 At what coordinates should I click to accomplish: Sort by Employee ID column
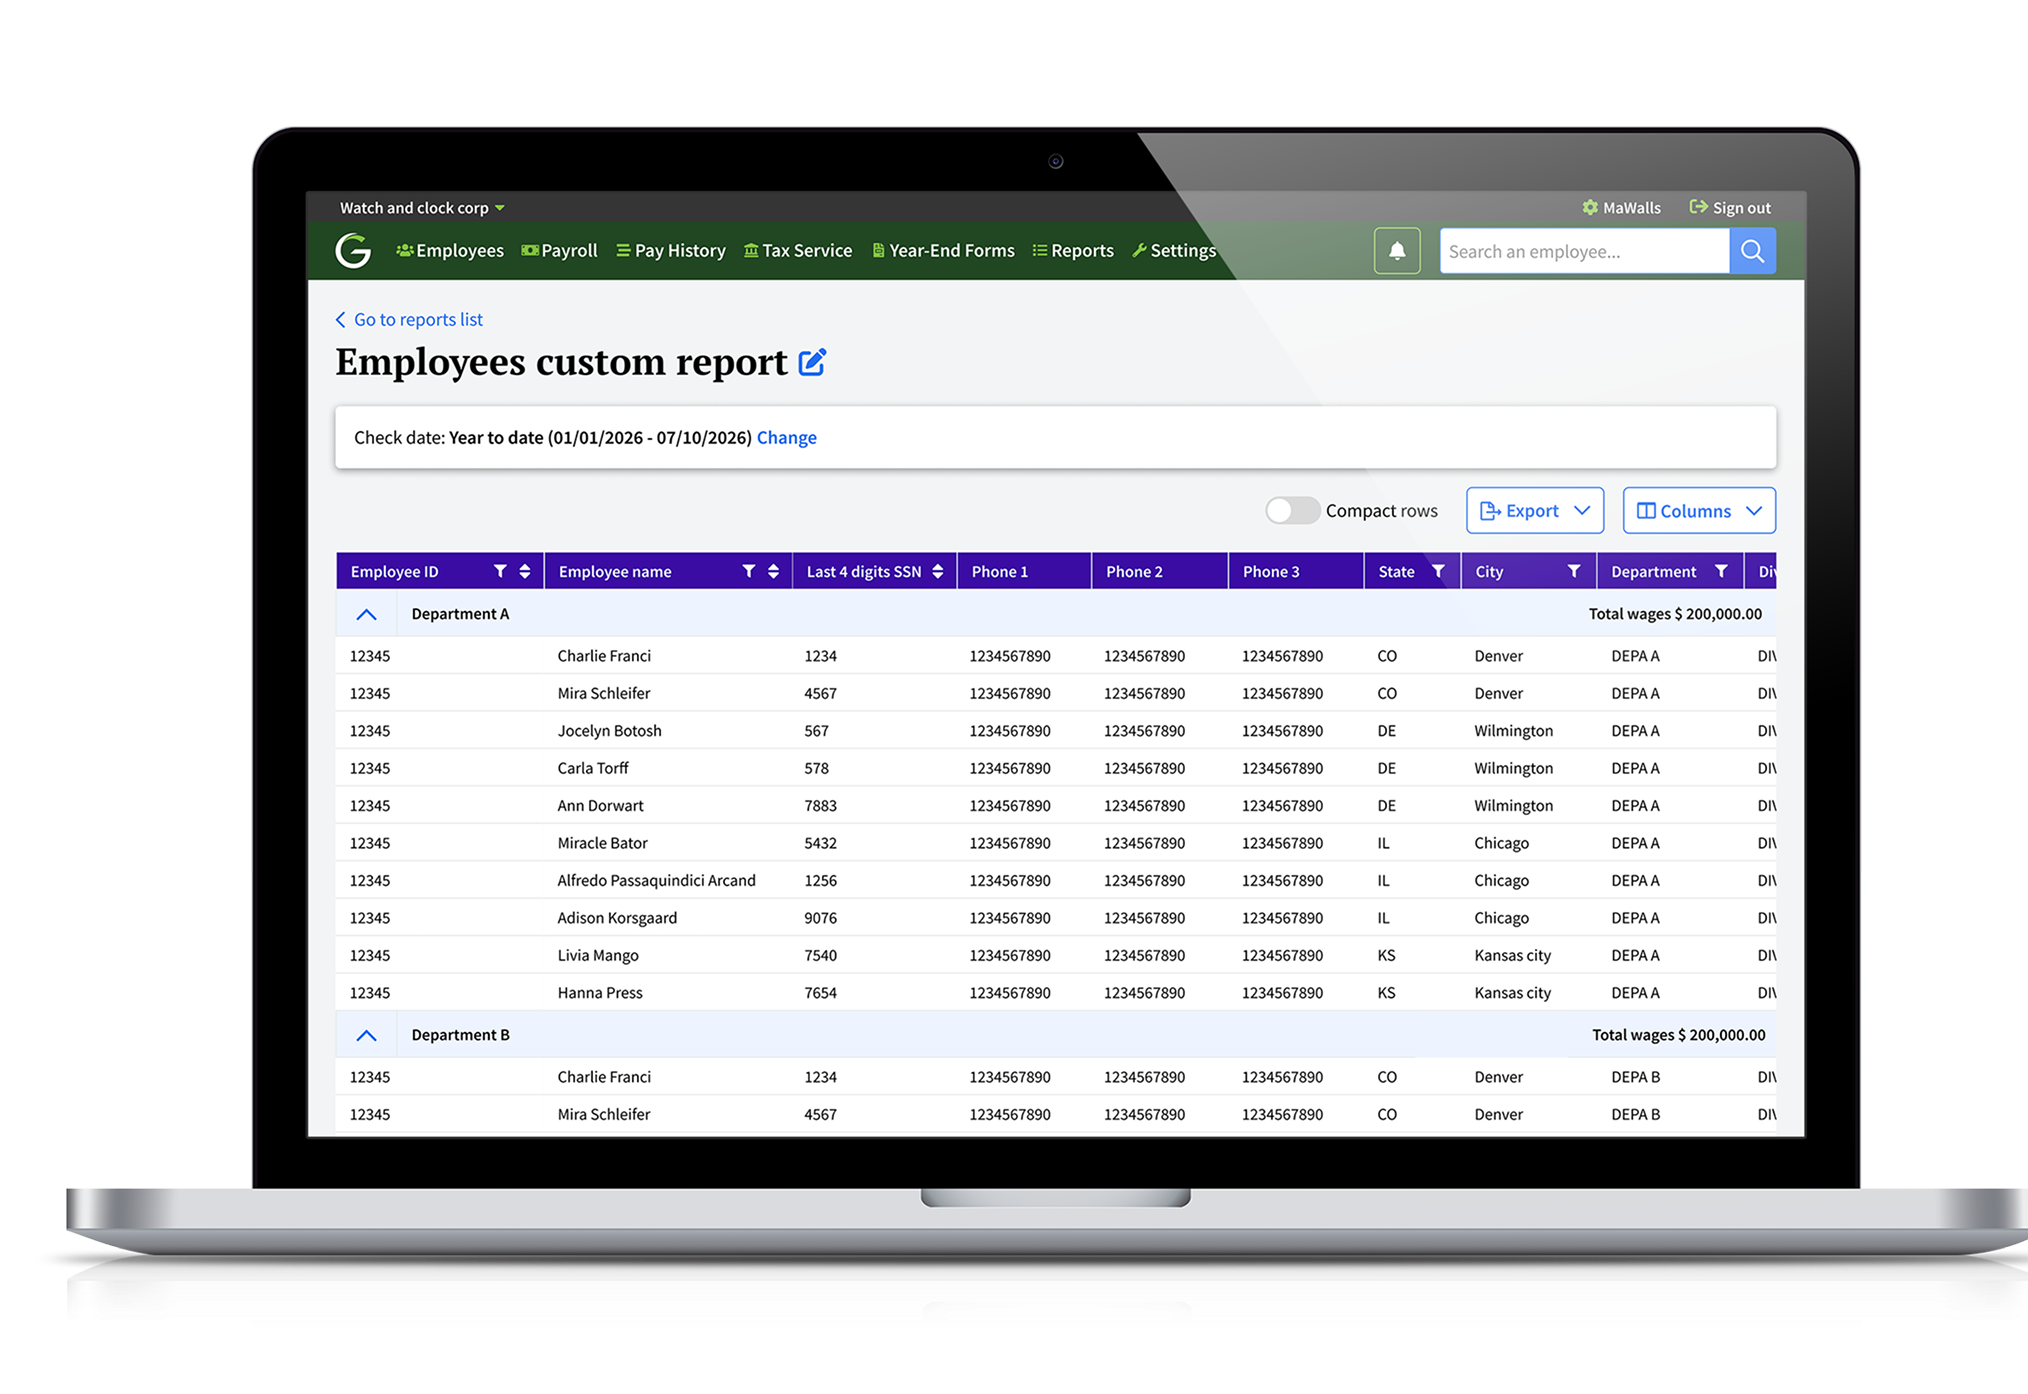pyautogui.click(x=525, y=571)
